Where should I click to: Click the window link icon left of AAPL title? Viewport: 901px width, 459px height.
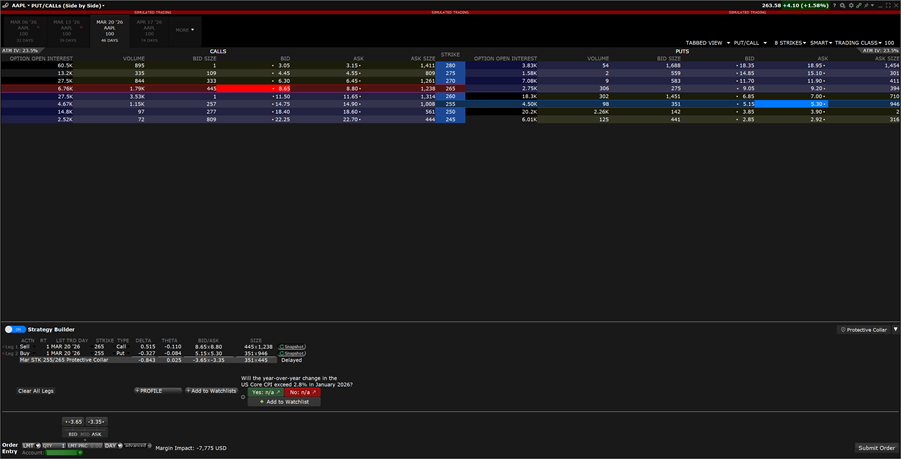point(5,5)
